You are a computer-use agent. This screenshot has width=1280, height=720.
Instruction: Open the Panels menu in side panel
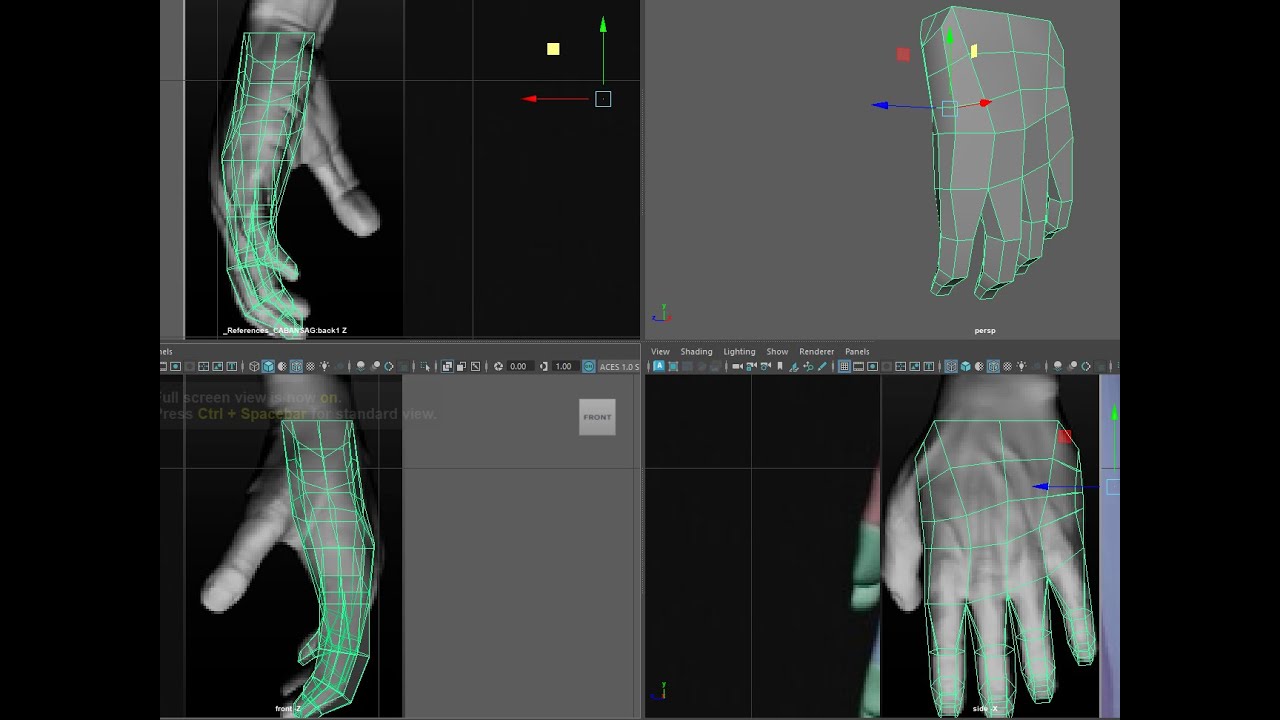tap(857, 351)
